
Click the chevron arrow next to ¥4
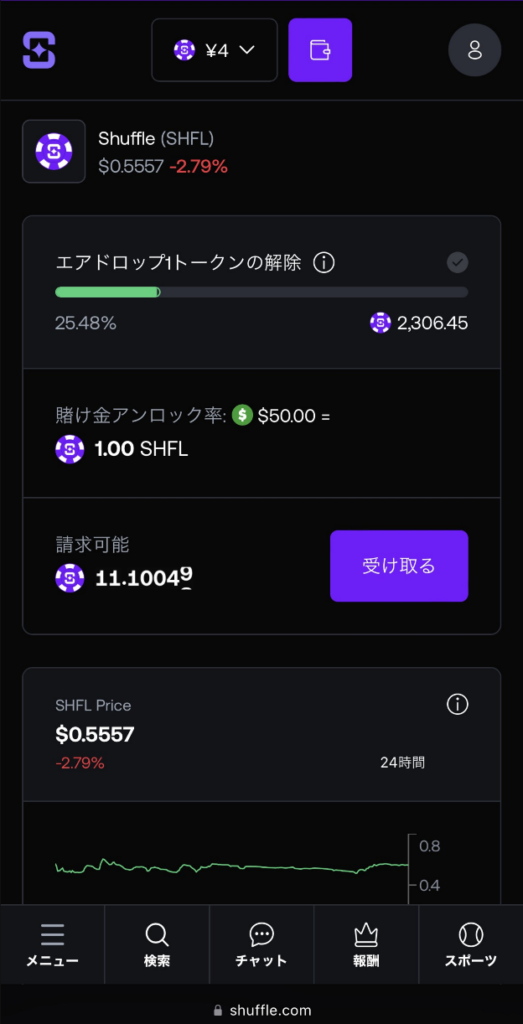tap(247, 50)
